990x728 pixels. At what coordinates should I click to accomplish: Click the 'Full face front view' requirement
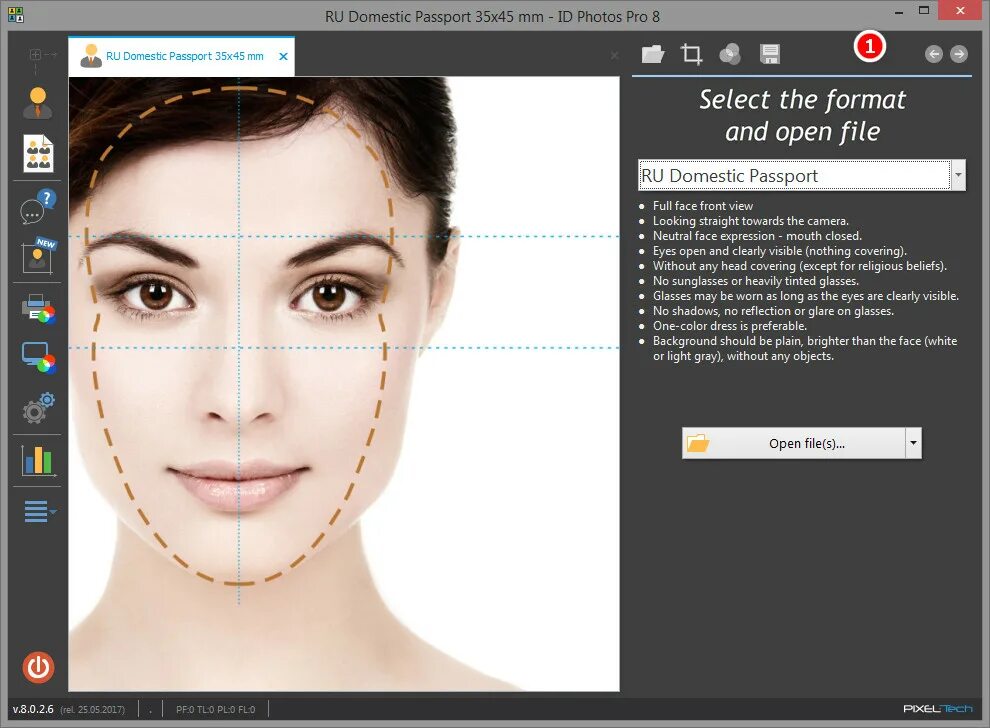(x=703, y=206)
